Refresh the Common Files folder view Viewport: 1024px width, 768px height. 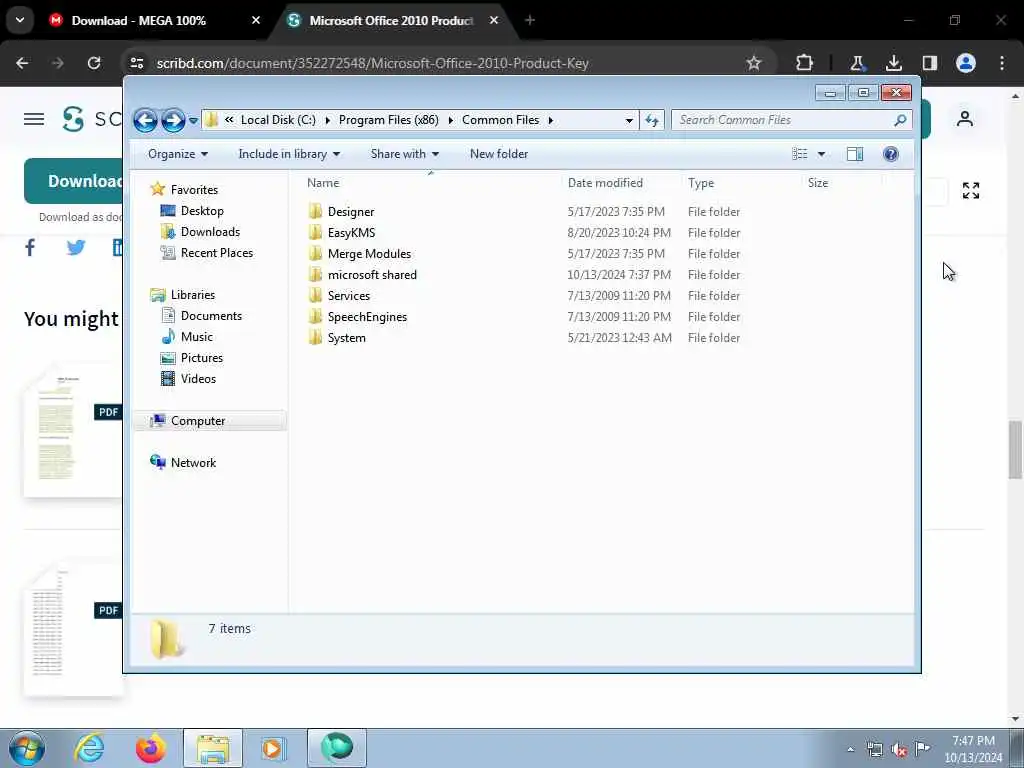[652, 120]
